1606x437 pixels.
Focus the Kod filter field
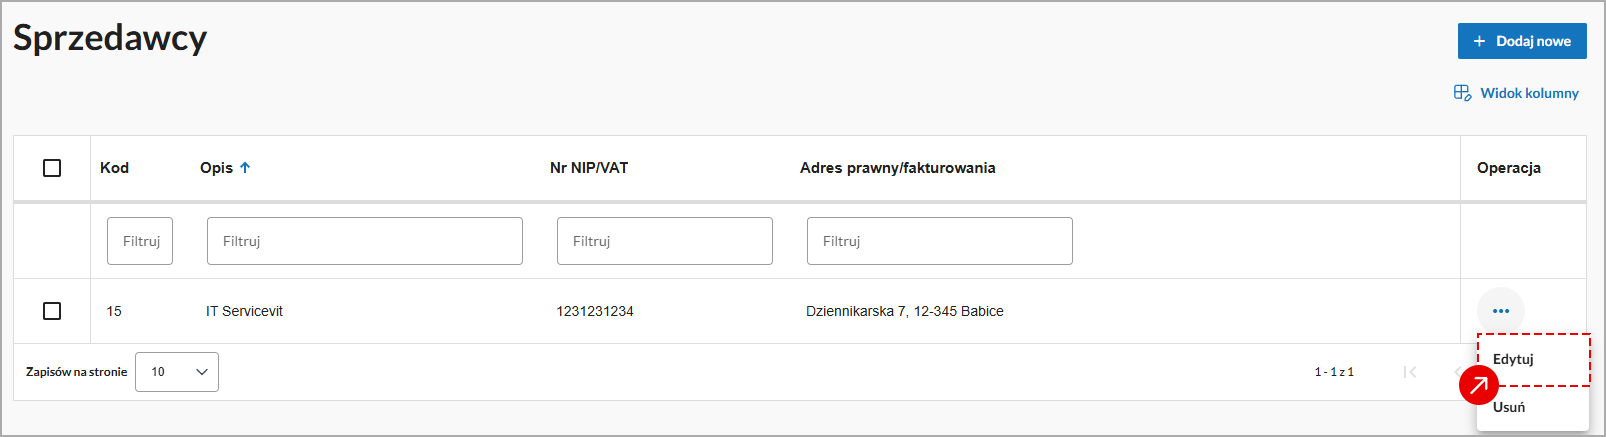140,241
